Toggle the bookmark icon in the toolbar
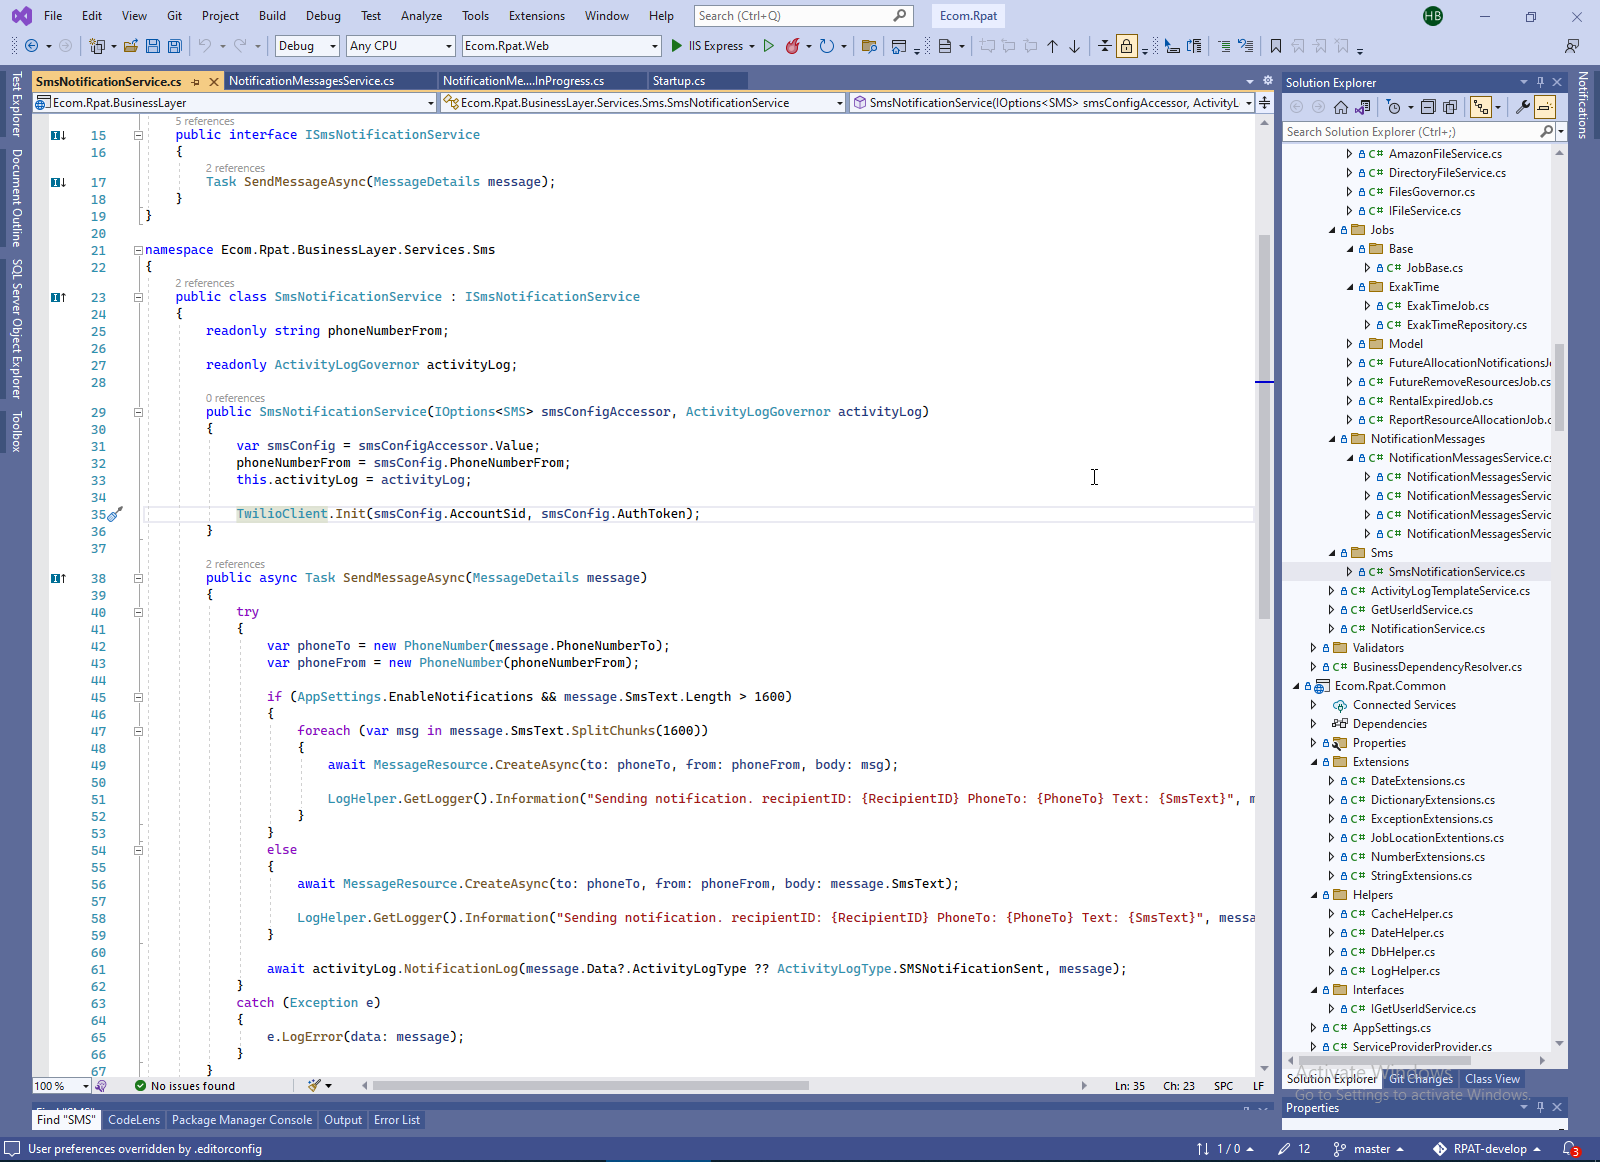1600x1162 pixels. point(1275,46)
